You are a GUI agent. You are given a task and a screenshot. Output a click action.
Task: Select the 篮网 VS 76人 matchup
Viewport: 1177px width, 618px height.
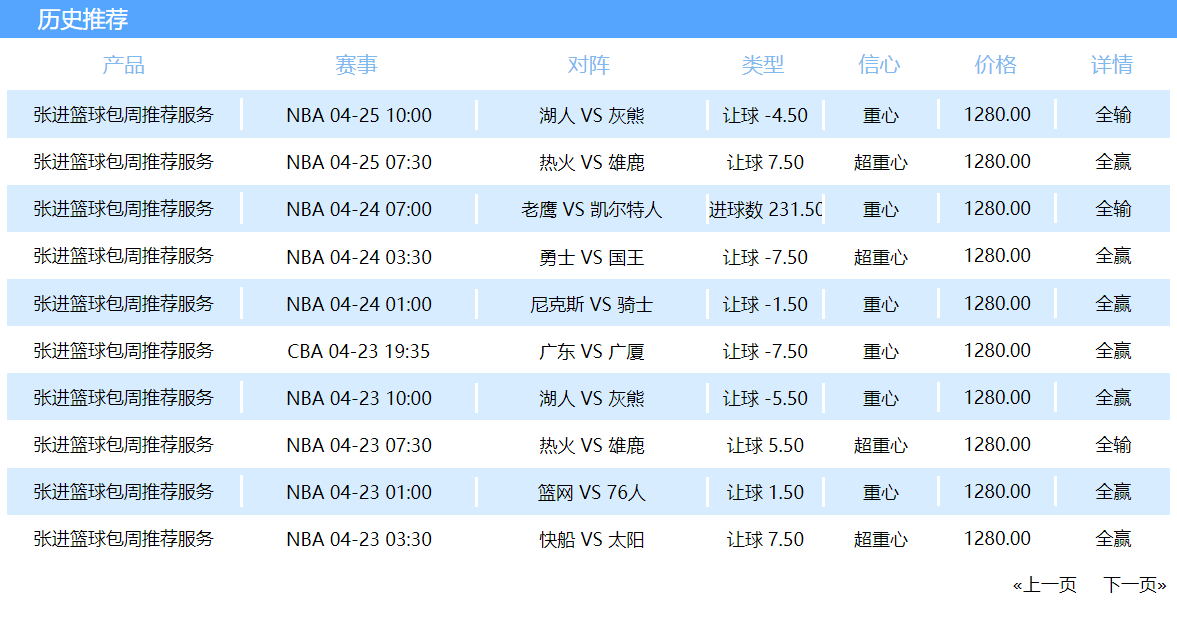pyautogui.click(x=592, y=493)
